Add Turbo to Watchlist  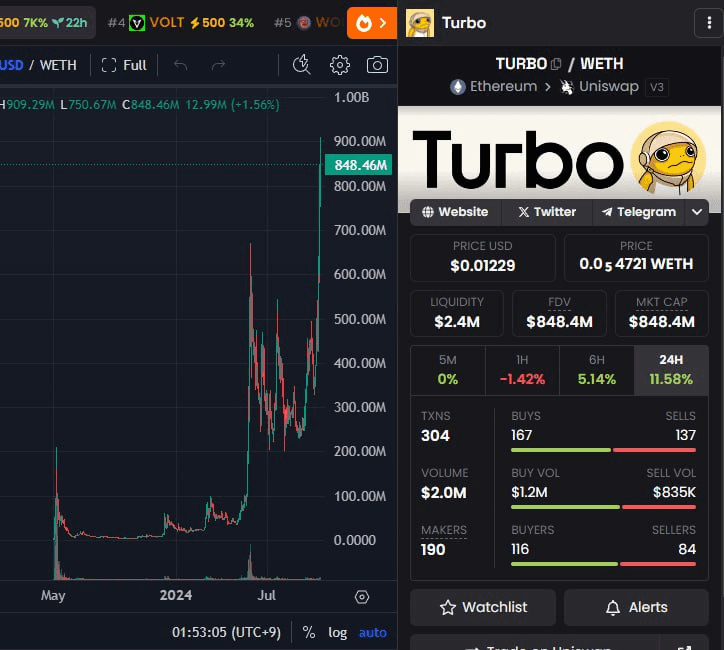click(x=483, y=607)
